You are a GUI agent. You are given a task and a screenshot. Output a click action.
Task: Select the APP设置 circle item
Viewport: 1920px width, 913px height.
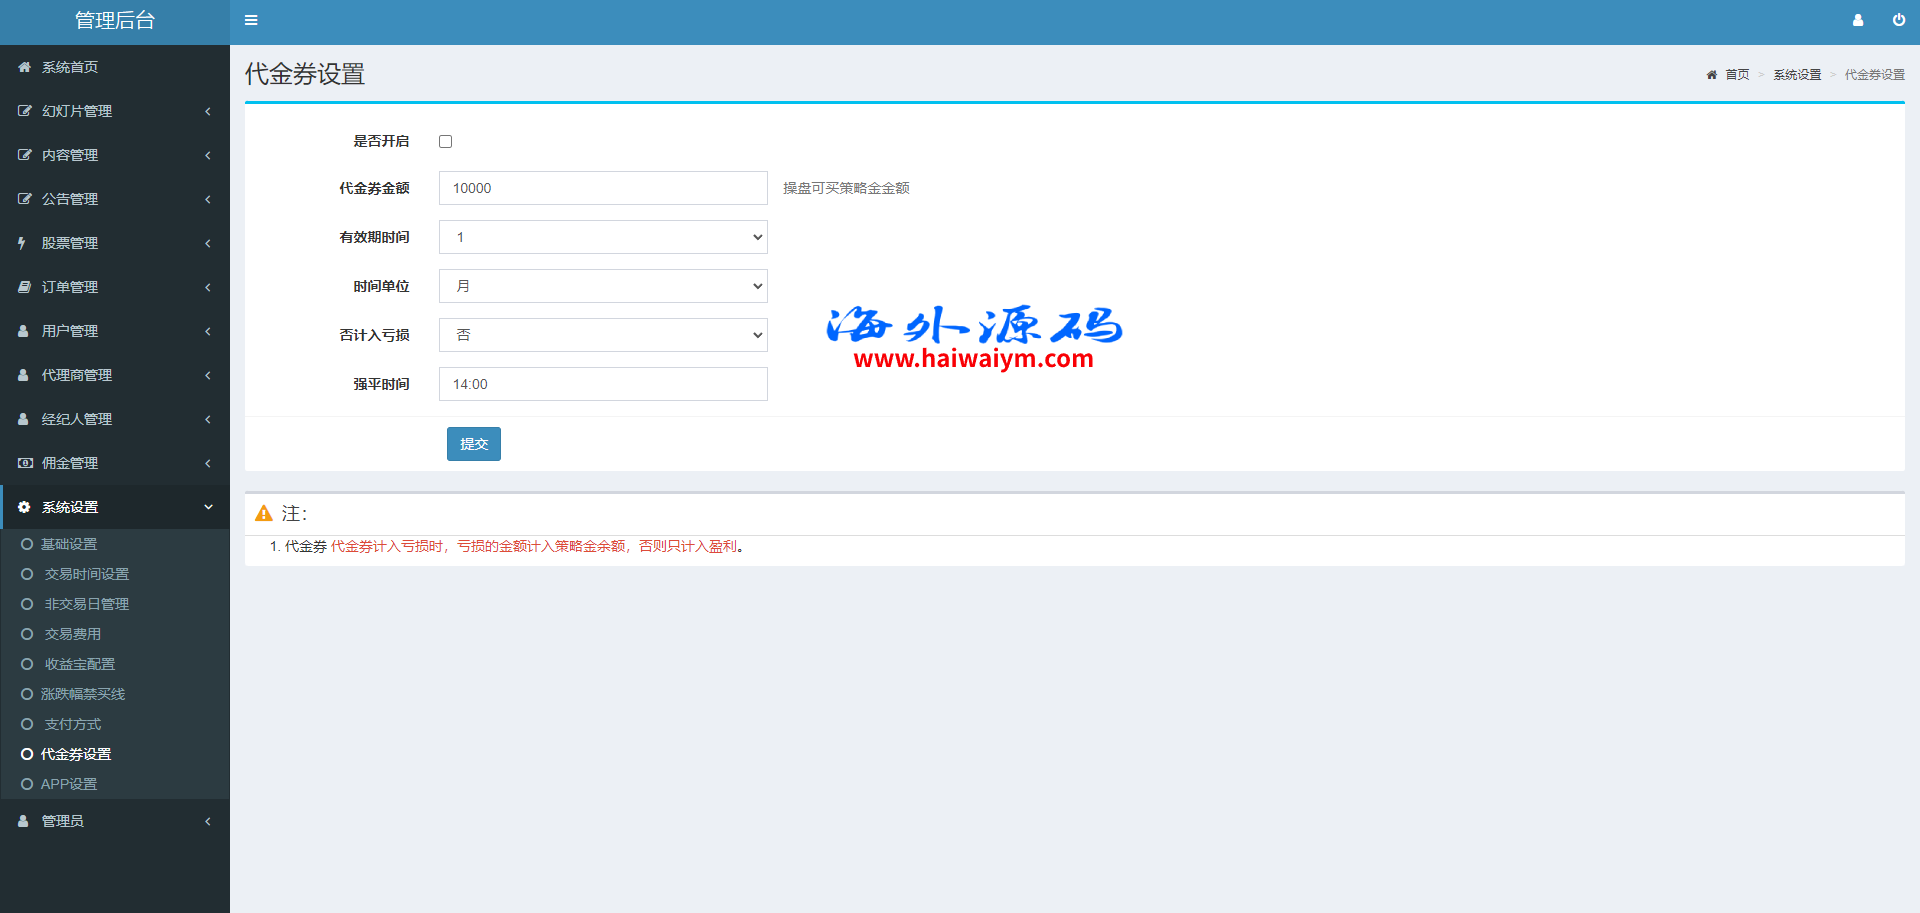pyautogui.click(x=68, y=784)
